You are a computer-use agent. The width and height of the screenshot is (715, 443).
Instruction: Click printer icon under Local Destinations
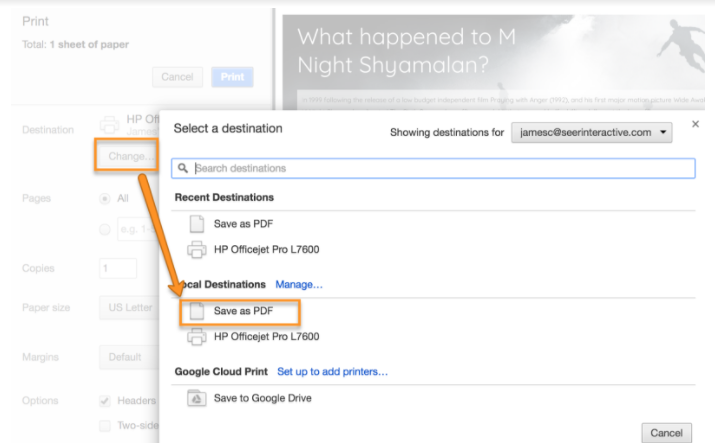197,337
